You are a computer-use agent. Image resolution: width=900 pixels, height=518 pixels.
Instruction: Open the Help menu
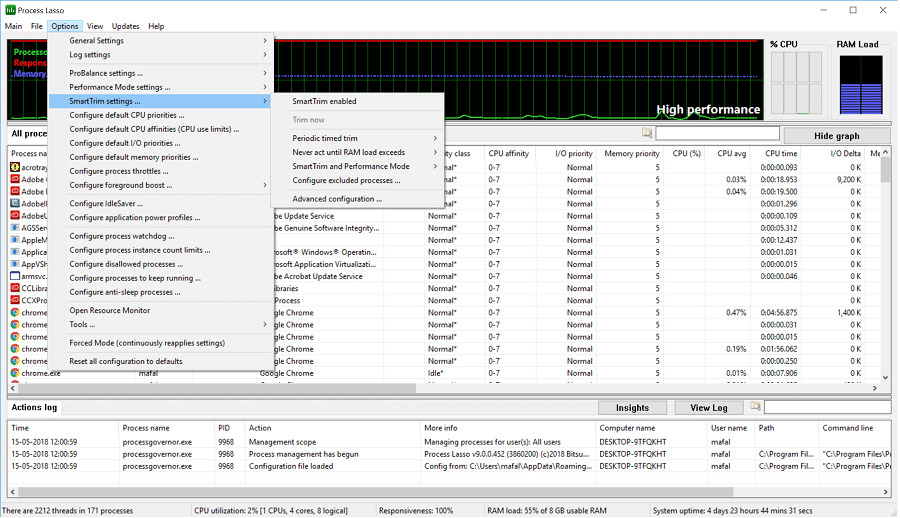click(x=156, y=26)
